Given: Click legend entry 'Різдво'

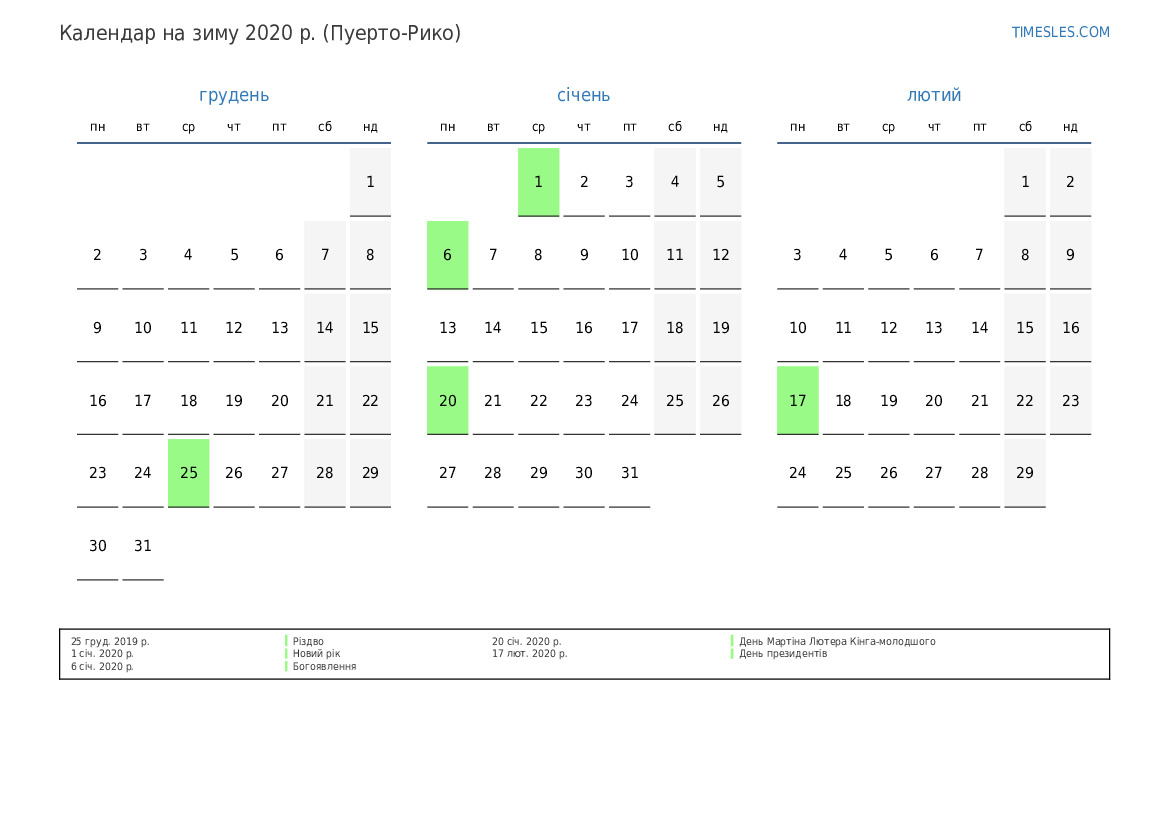Looking at the screenshot, I should tap(308, 641).
